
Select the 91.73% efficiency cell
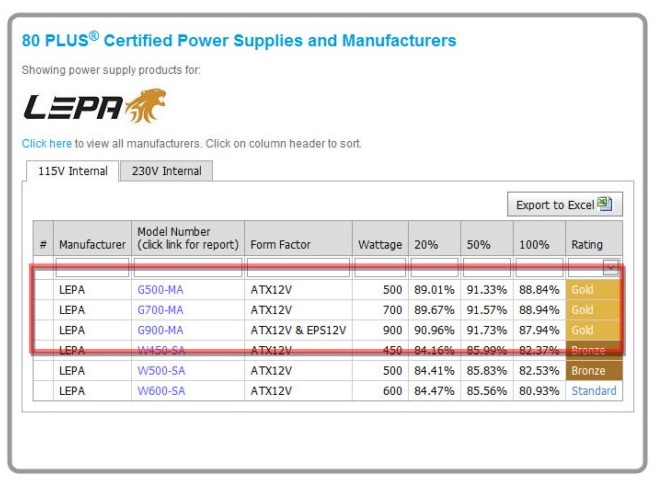pos(487,330)
